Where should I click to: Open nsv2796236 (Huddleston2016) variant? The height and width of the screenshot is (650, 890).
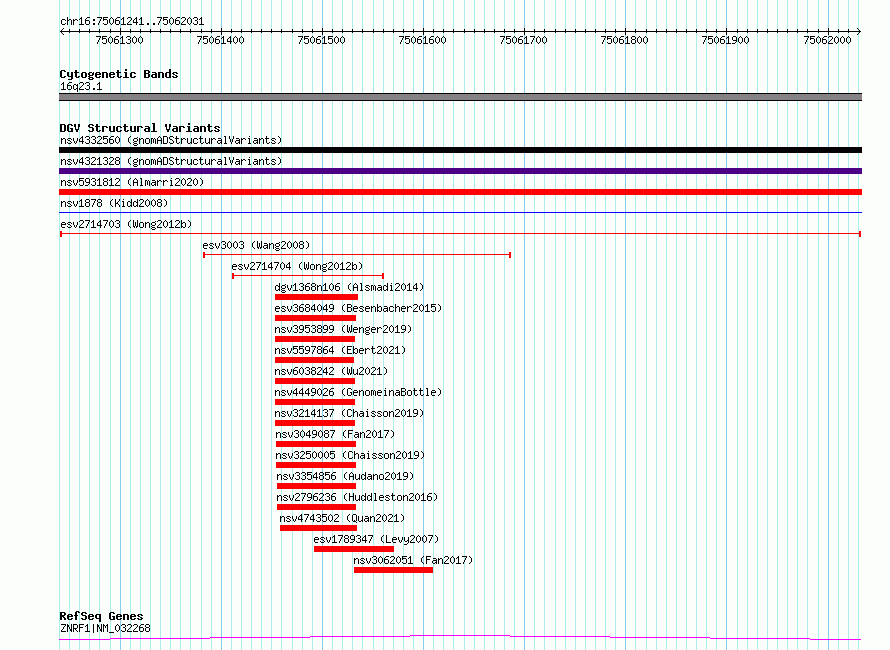pos(357,497)
